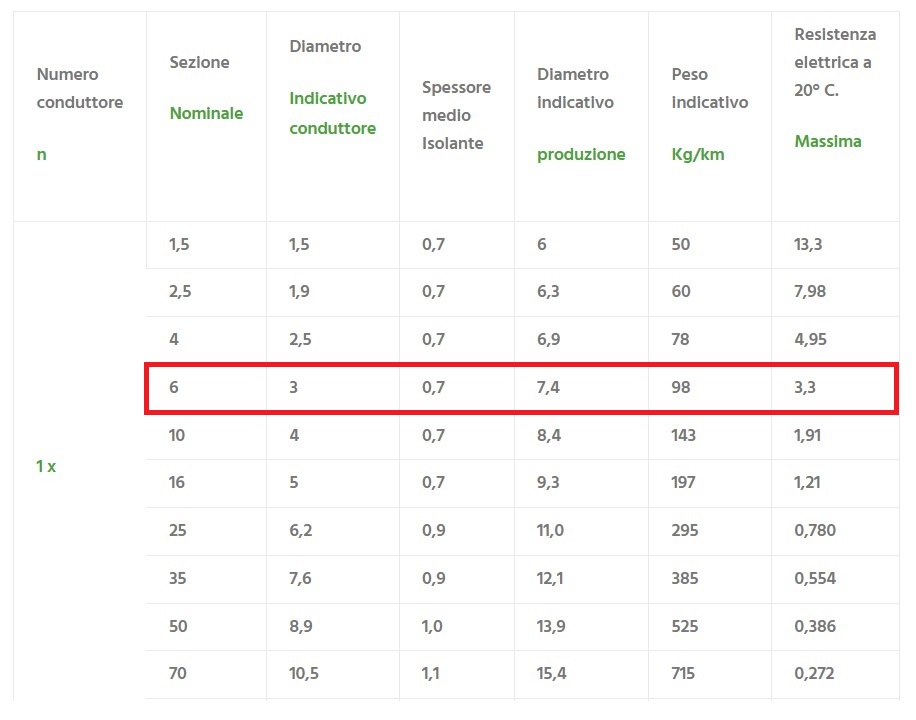Click the 'Resistenza elettrica a 20° C.' header

click(834, 88)
